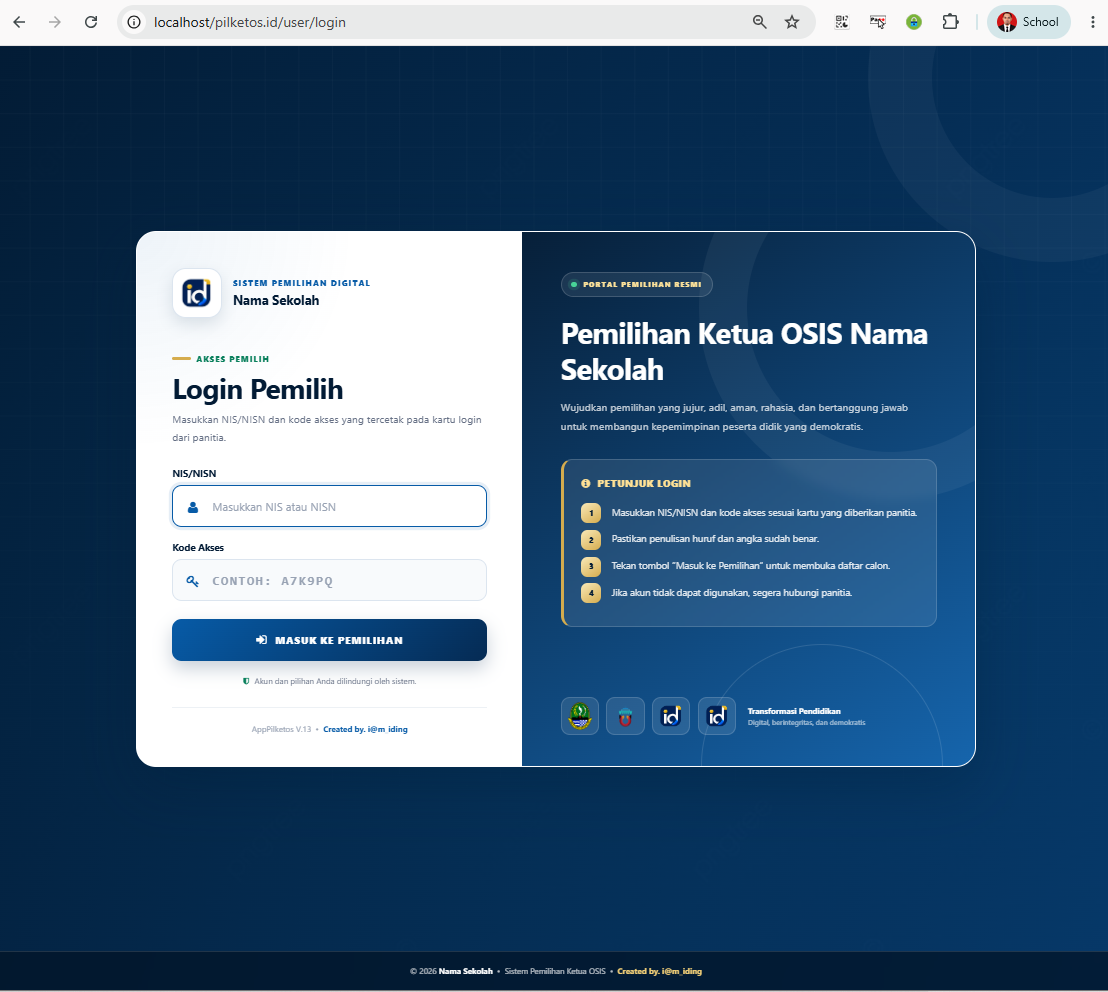
Task: Bookmark this page with the star icon
Action: 792,22
